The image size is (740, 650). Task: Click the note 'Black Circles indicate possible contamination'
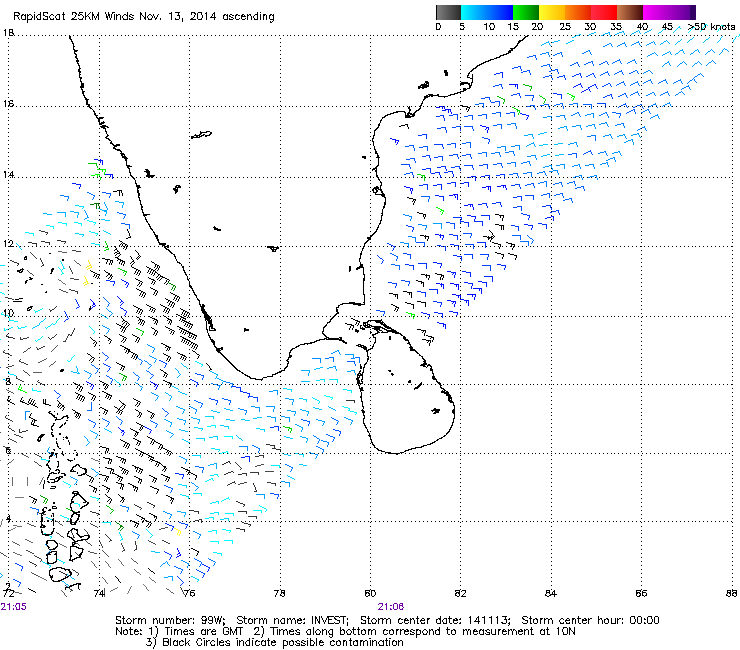click(283, 642)
